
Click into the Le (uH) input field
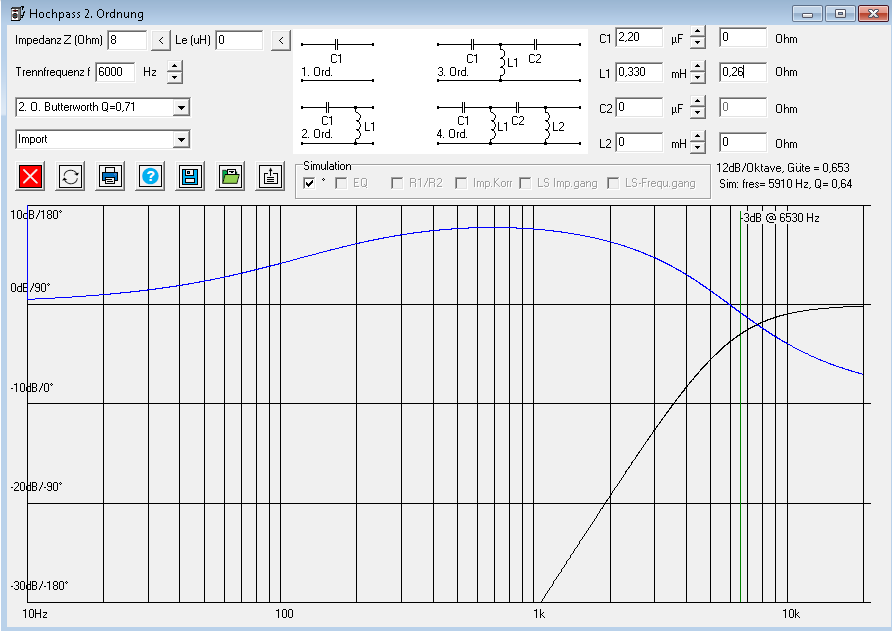tap(239, 40)
